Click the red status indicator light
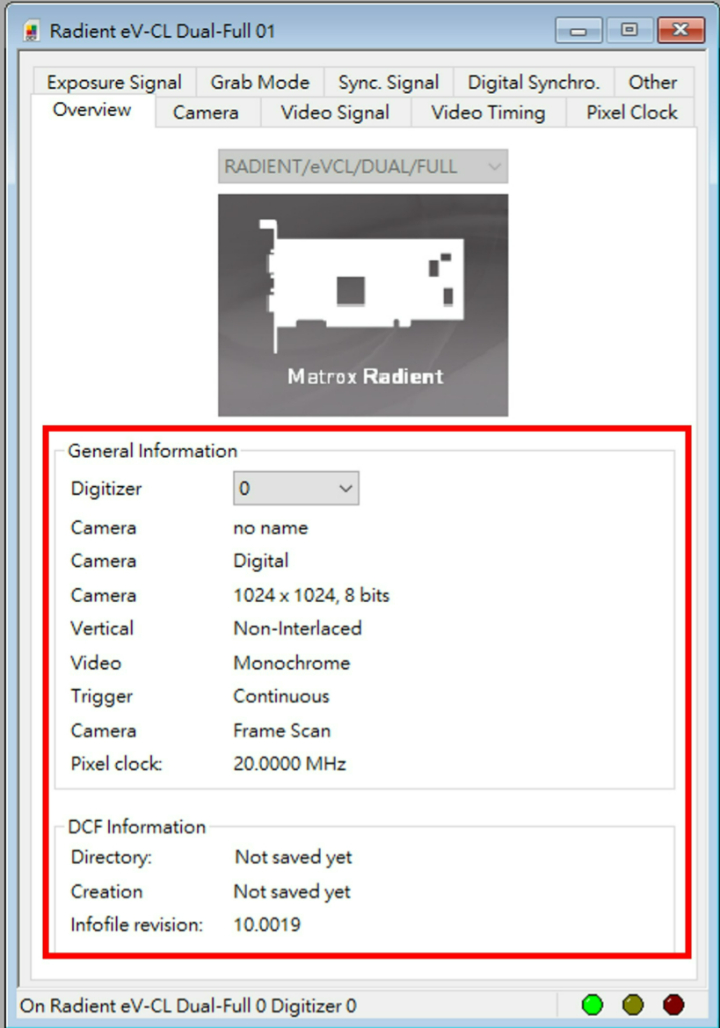Viewport: 720px width, 1028px height. 673,1005
